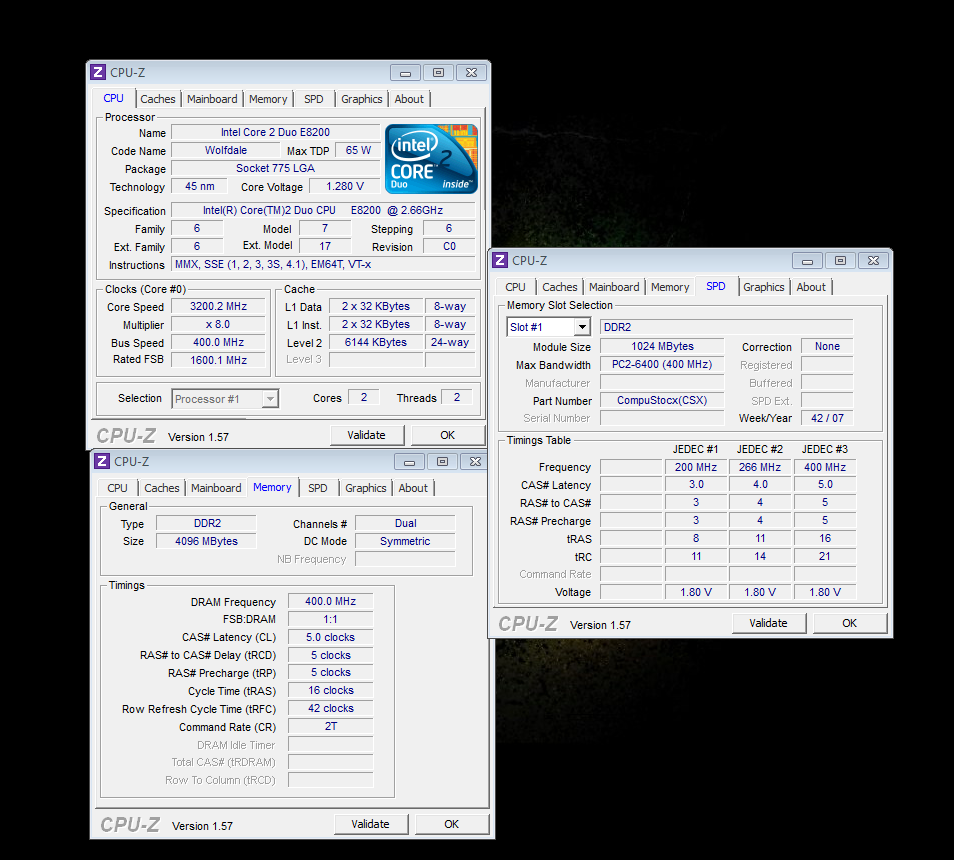The width and height of the screenshot is (954, 860).
Task: Switch to Mainboard tab in the CPU window
Action: (x=212, y=99)
